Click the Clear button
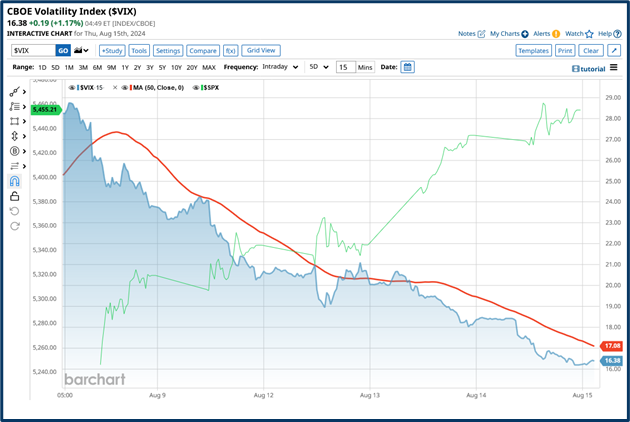This screenshot has width=630, height=422. pyautogui.click(x=591, y=51)
